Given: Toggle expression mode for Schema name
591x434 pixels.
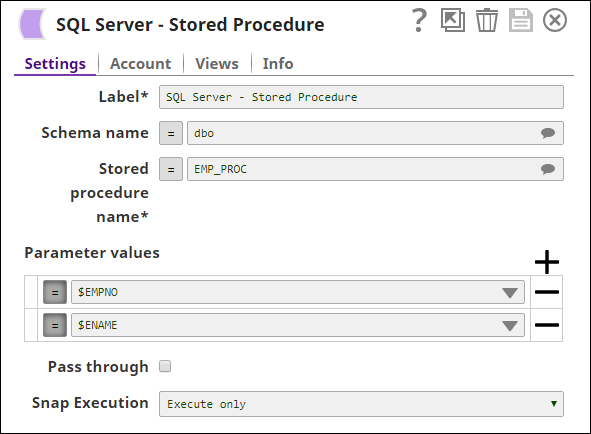Looking at the screenshot, I should click(x=171, y=133).
